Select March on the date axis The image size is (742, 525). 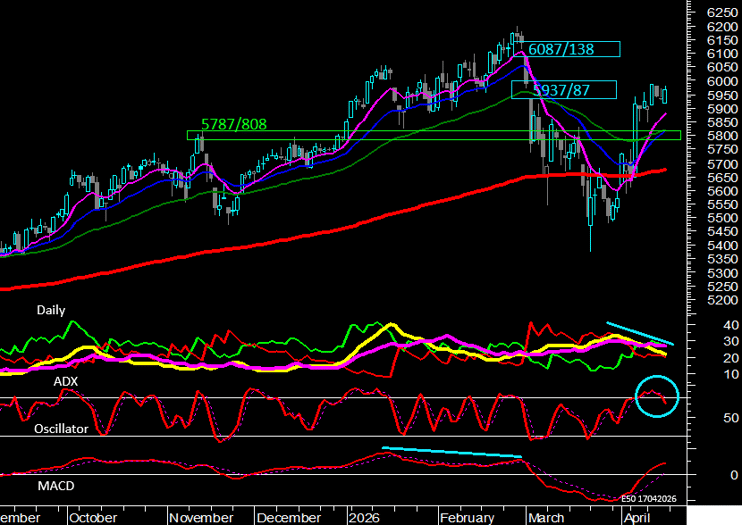546,518
